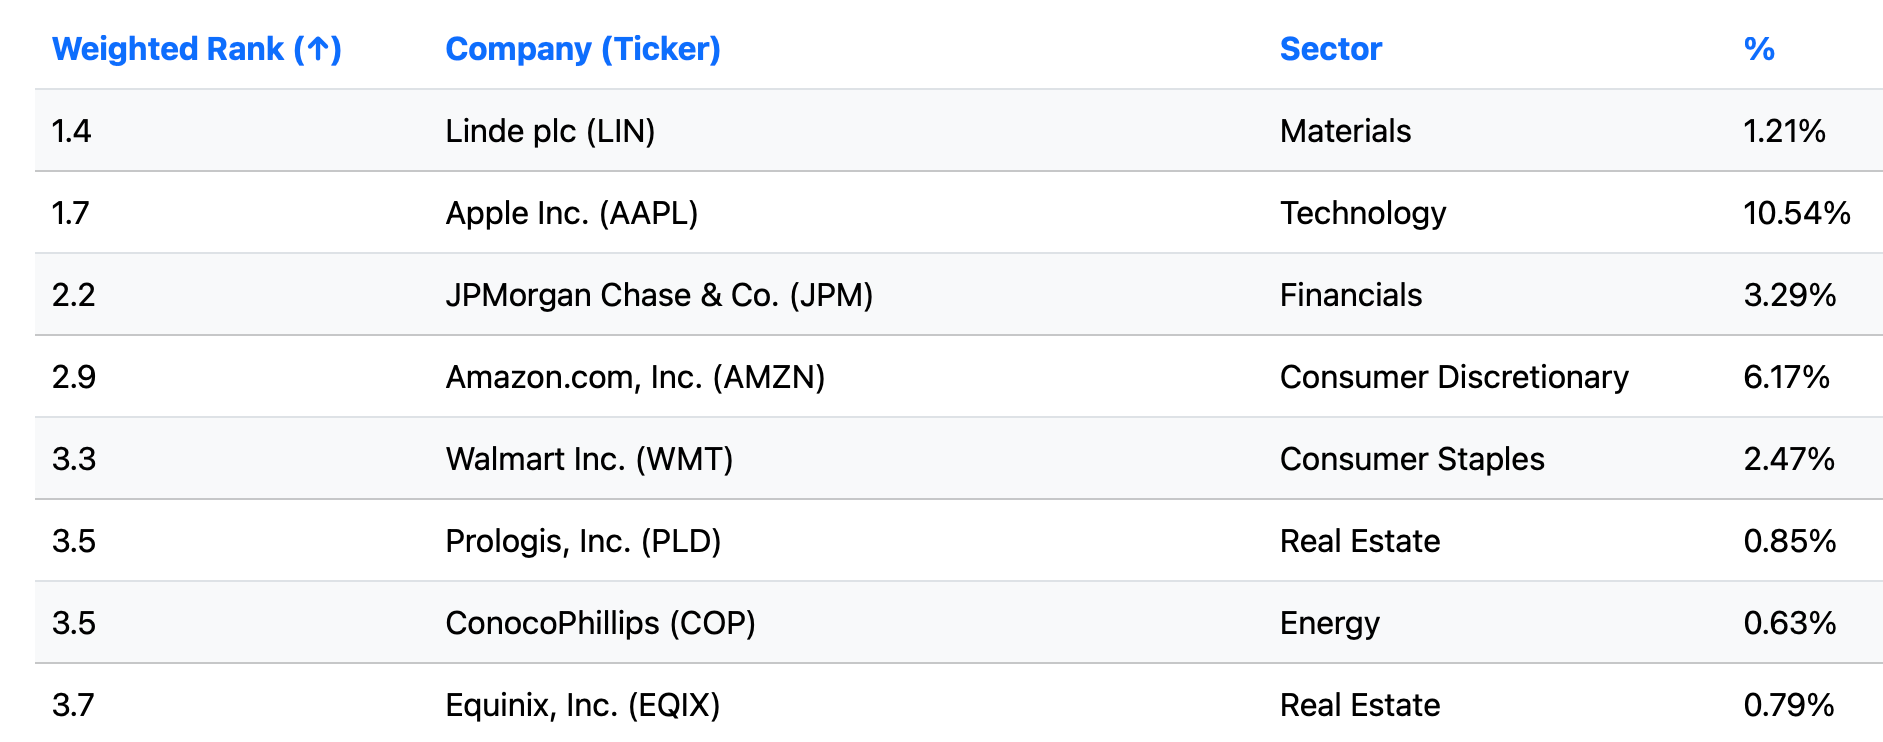Select Prologis, Inc. (PLD) entry
The width and height of the screenshot is (1883, 742).
tap(583, 541)
